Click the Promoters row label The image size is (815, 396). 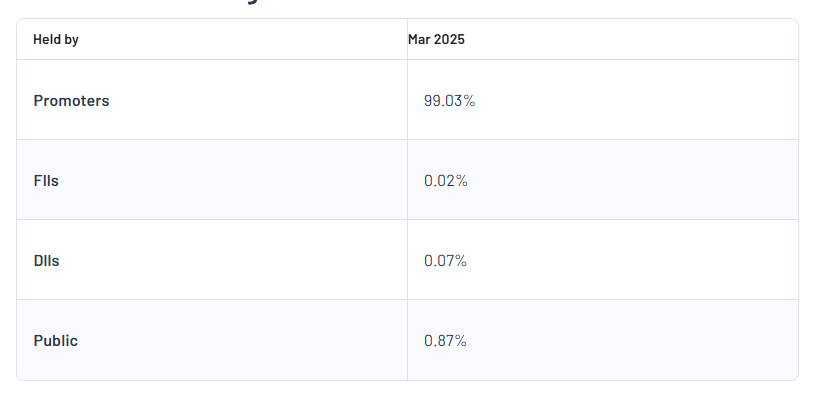tap(71, 100)
